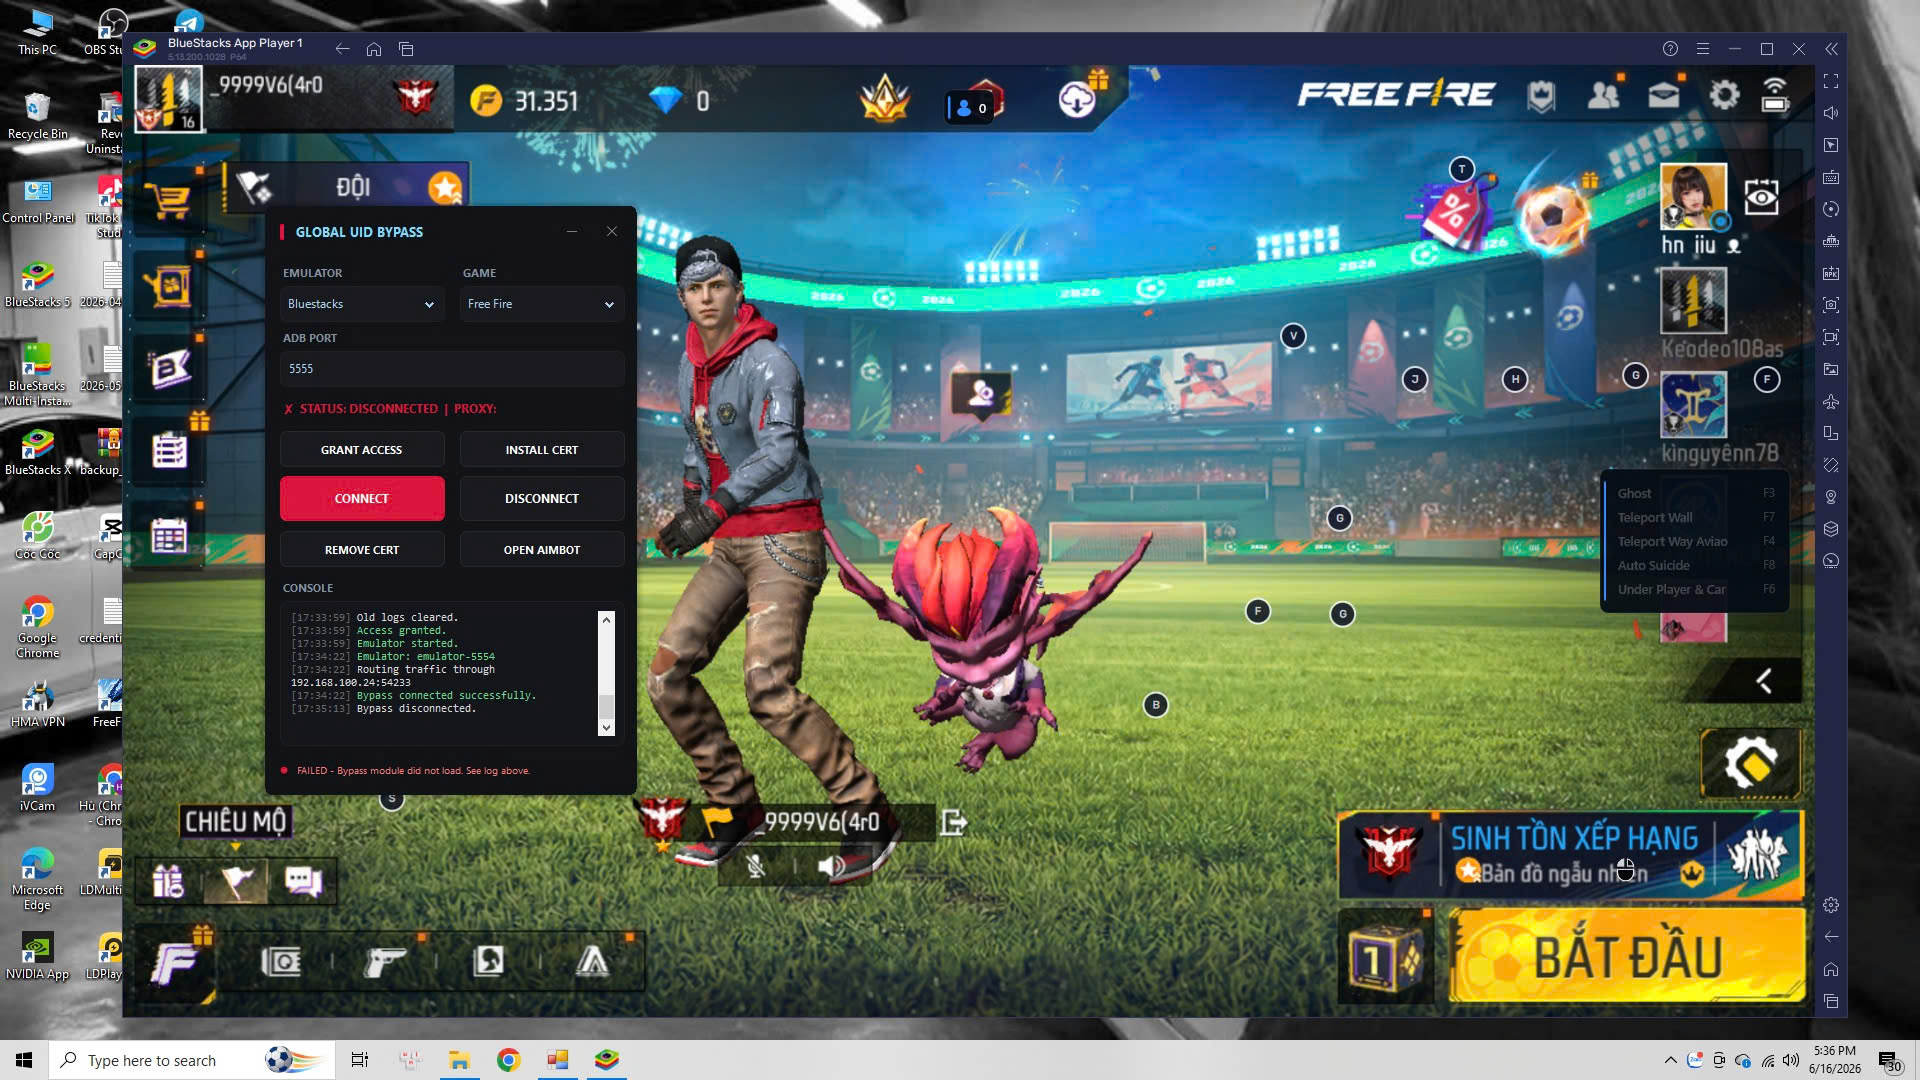Screen dimensions: 1920x1080
Task: Click the leave team exit icon
Action: click(953, 822)
